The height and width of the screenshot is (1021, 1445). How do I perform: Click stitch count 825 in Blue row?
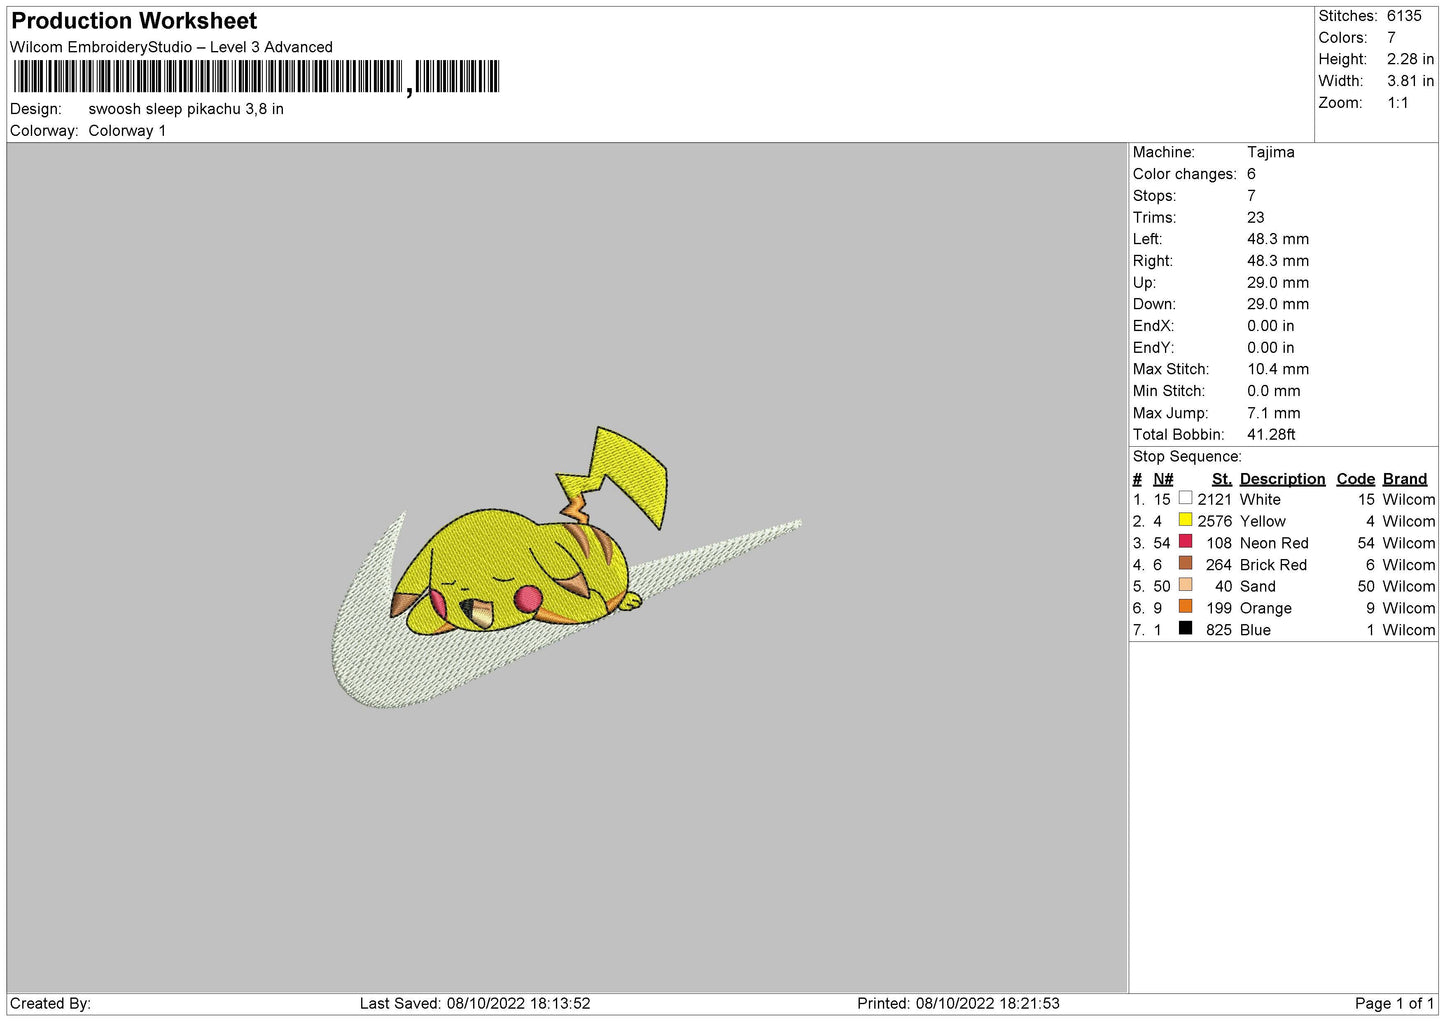pos(1219,631)
